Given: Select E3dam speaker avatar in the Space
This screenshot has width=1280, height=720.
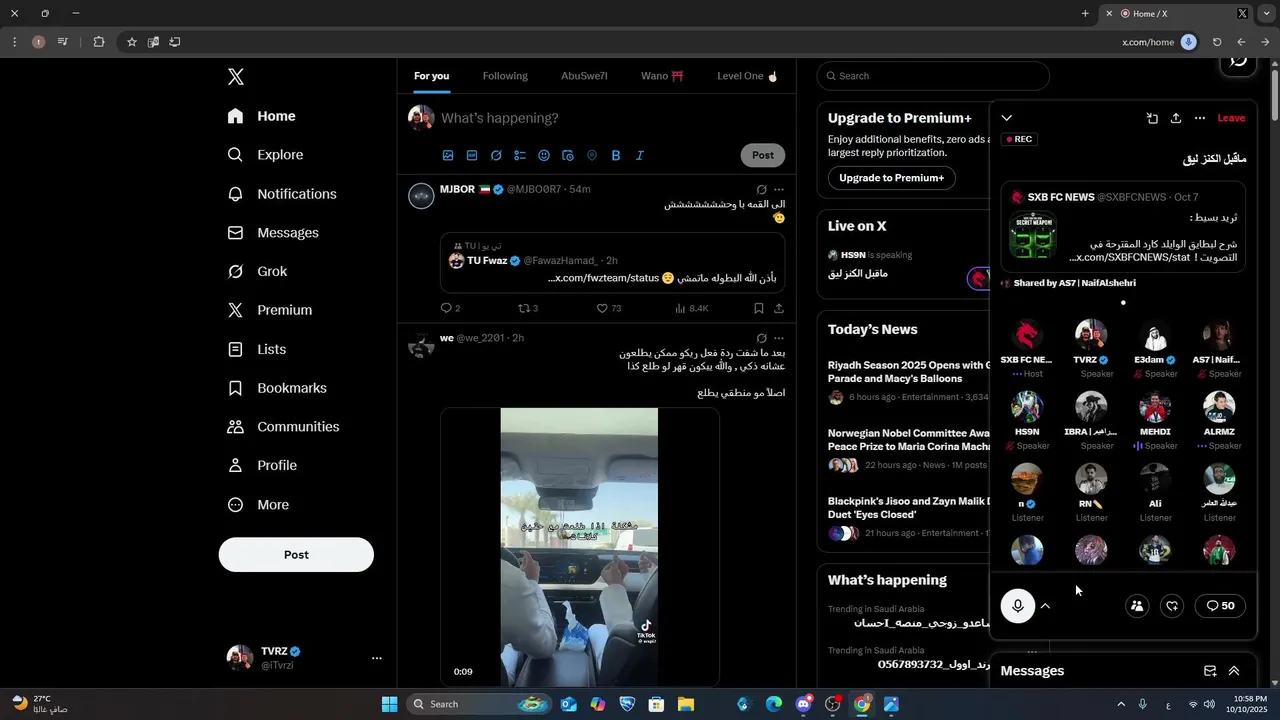Looking at the screenshot, I should pyautogui.click(x=1155, y=335).
